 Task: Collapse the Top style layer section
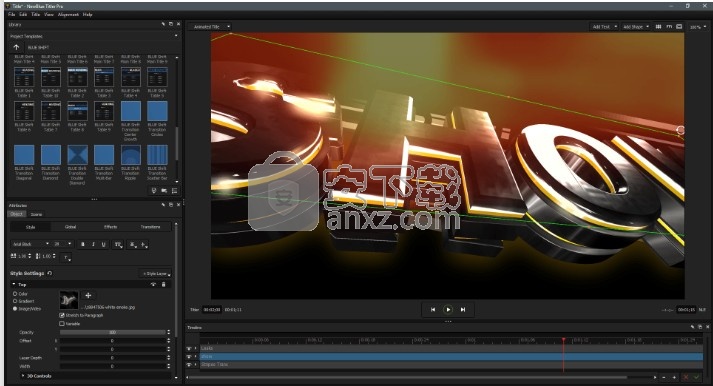tap(14, 285)
